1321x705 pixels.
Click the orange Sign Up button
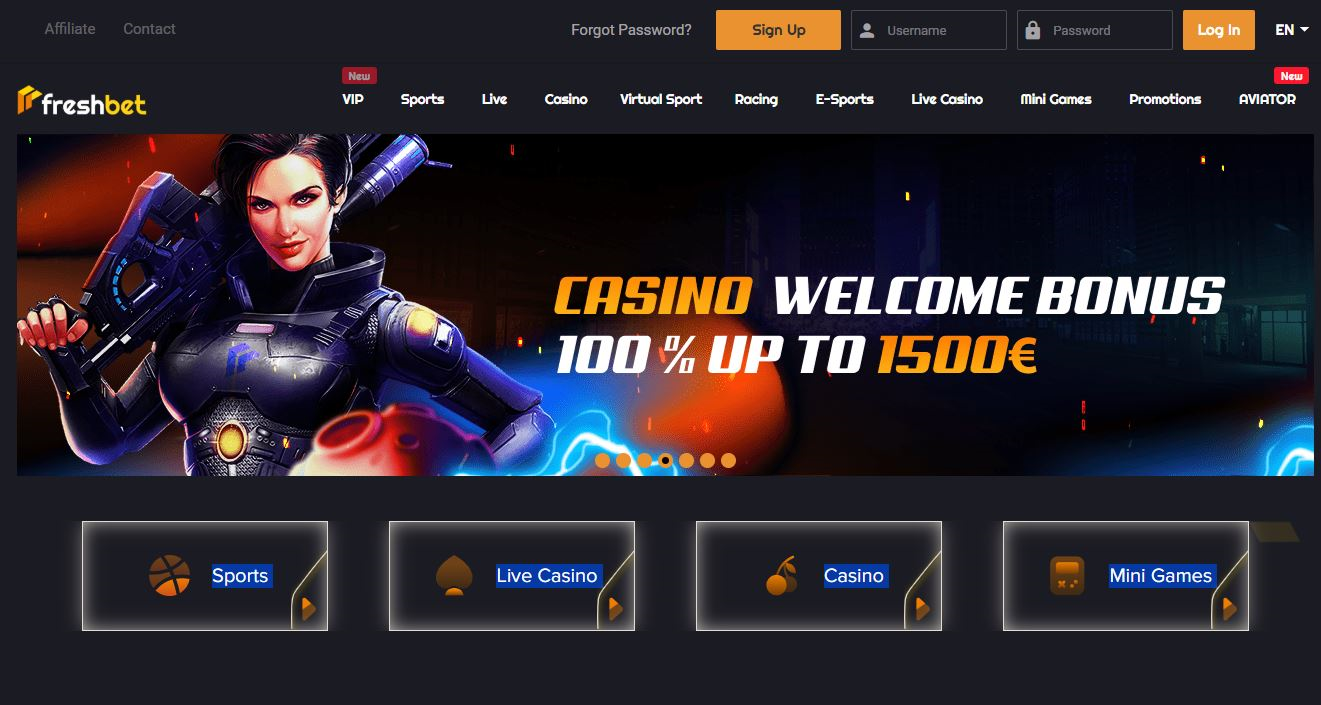click(x=778, y=30)
